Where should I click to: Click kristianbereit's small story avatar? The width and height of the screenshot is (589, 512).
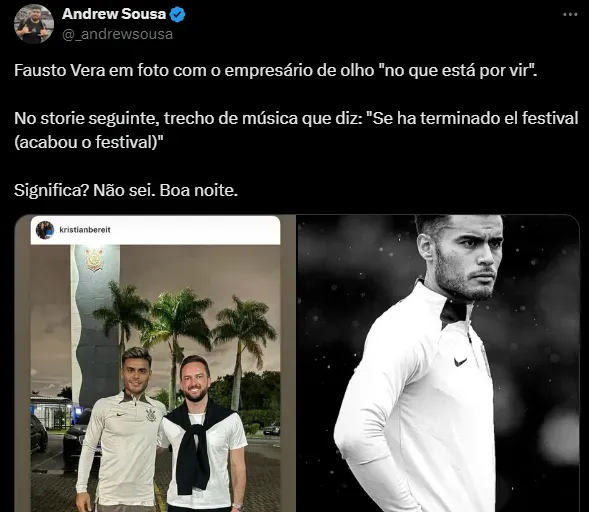45,230
